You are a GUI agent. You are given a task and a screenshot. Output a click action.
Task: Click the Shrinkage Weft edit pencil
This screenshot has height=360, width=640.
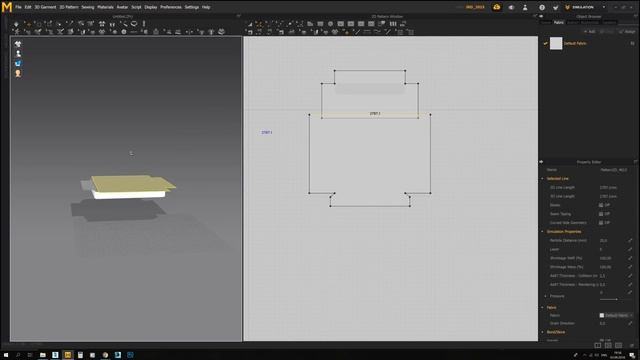click(630, 258)
